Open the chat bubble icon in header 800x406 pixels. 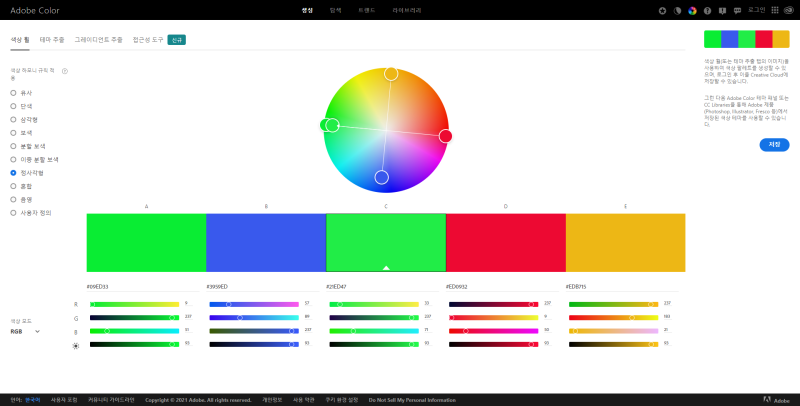(x=737, y=10)
